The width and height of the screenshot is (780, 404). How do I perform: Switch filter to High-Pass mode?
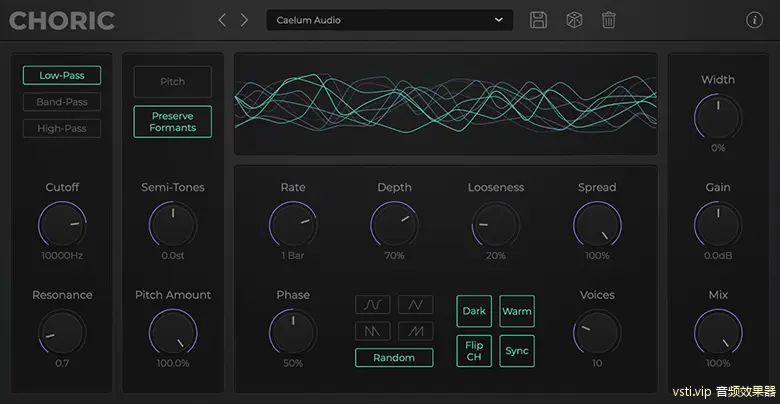pos(62,128)
